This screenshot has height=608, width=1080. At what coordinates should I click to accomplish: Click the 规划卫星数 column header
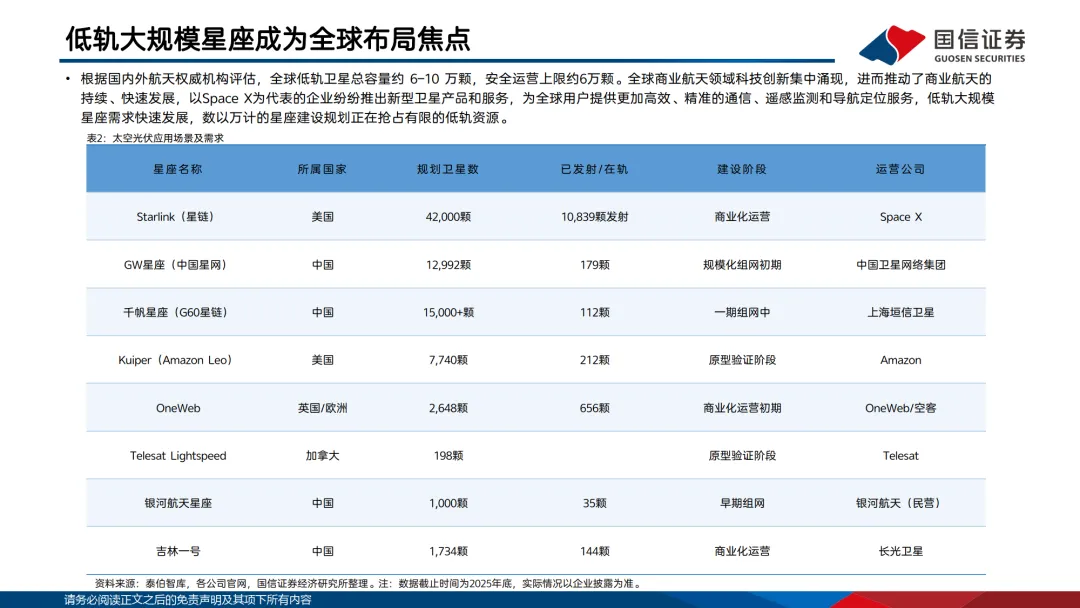point(448,169)
